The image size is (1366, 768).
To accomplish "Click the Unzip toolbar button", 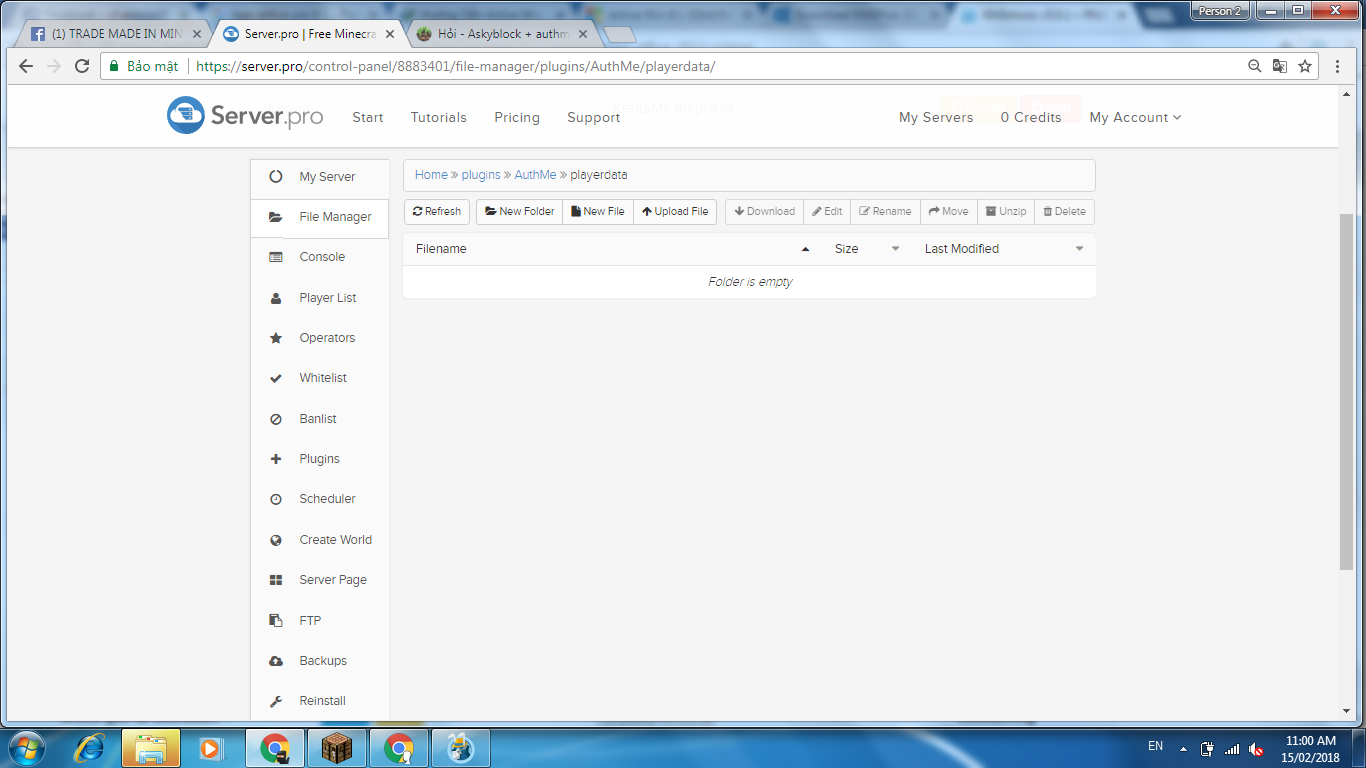I will [x=1006, y=212].
